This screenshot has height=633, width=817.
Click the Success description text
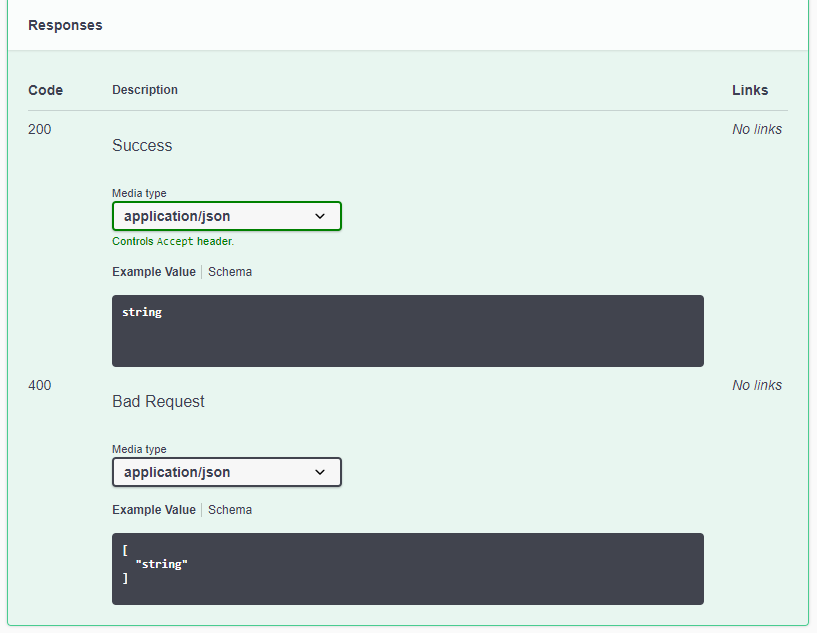(x=142, y=146)
